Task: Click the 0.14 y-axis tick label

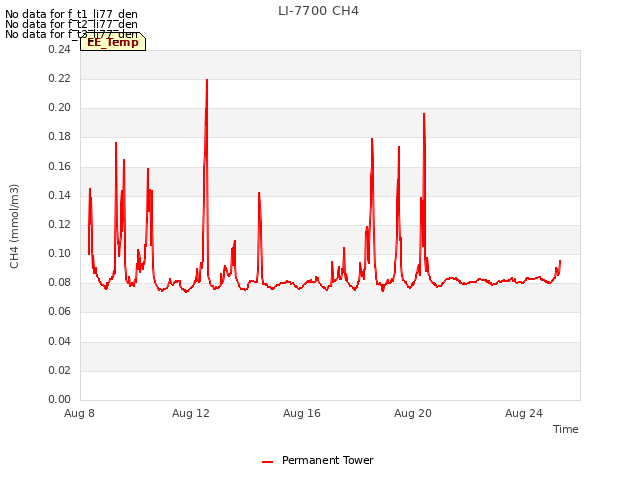Action: tap(60, 195)
